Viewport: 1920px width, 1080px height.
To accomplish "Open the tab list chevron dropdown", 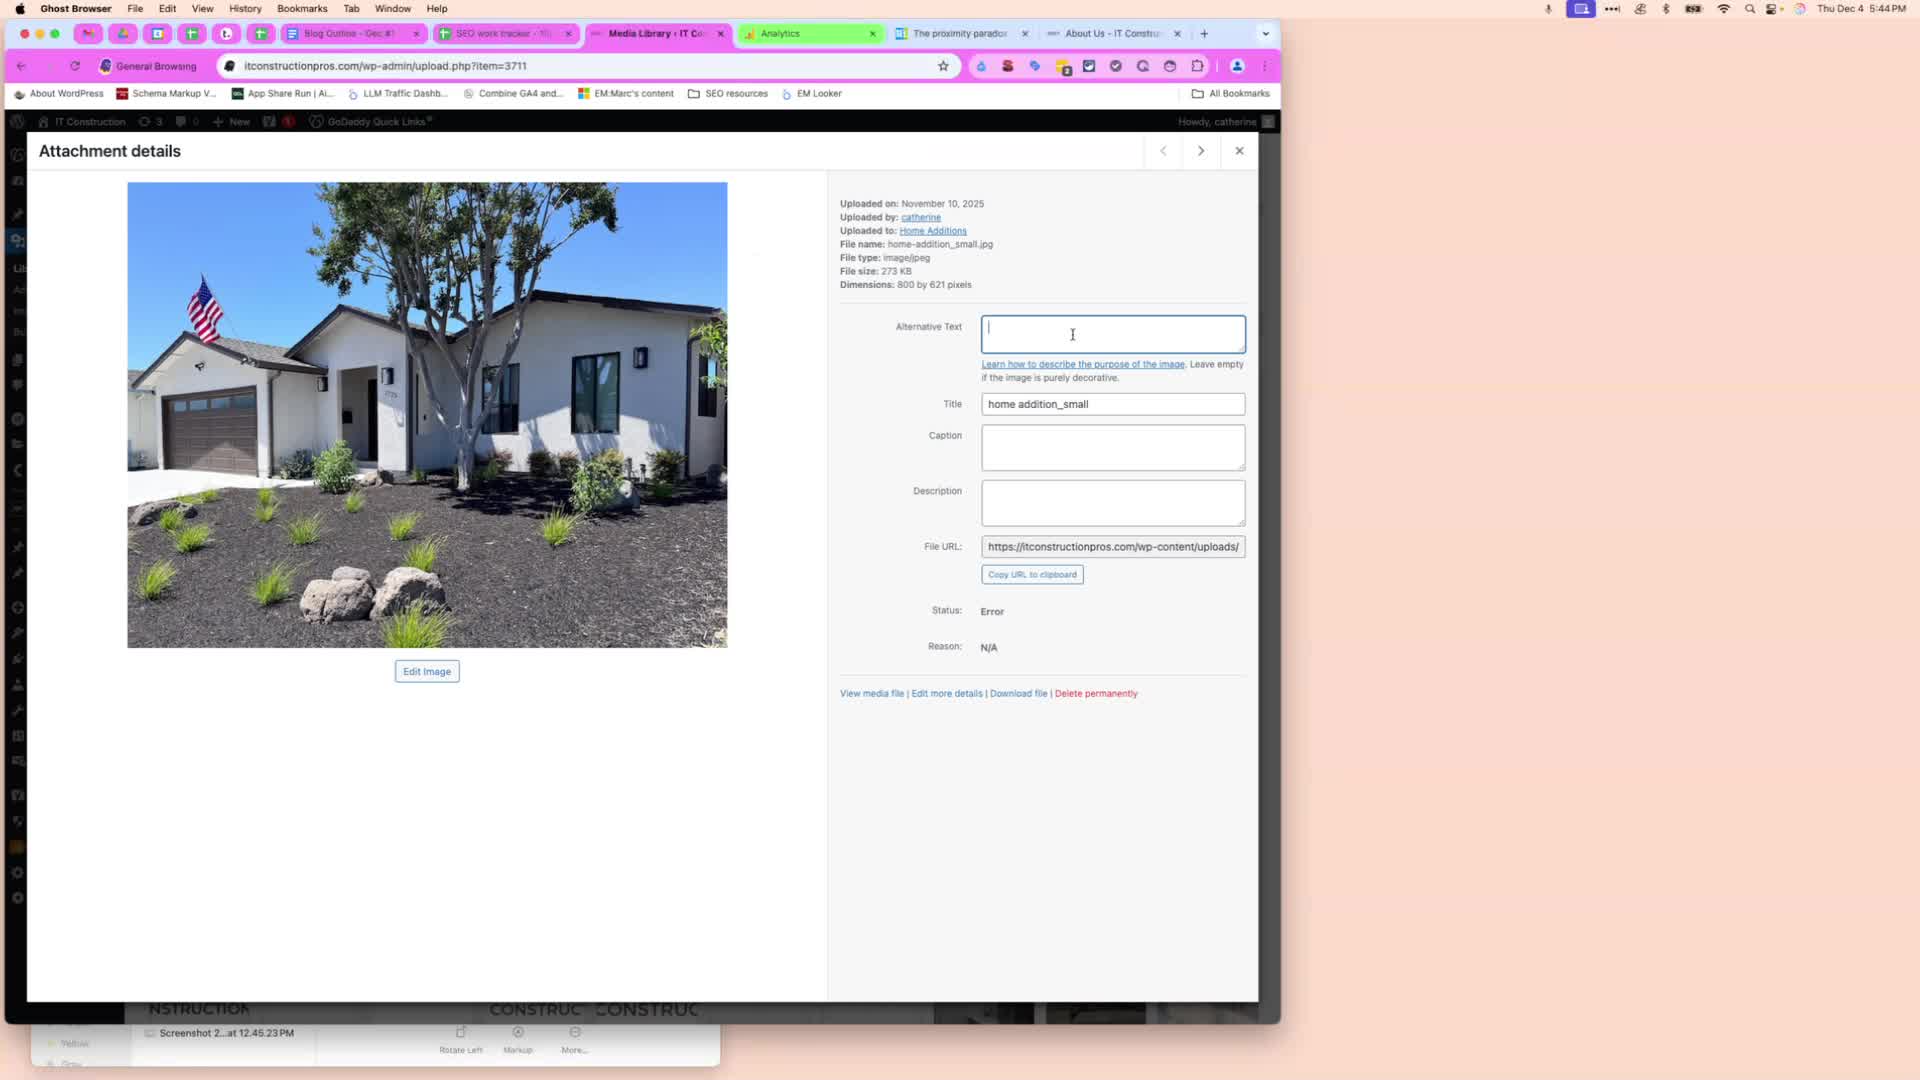I will 1264,33.
